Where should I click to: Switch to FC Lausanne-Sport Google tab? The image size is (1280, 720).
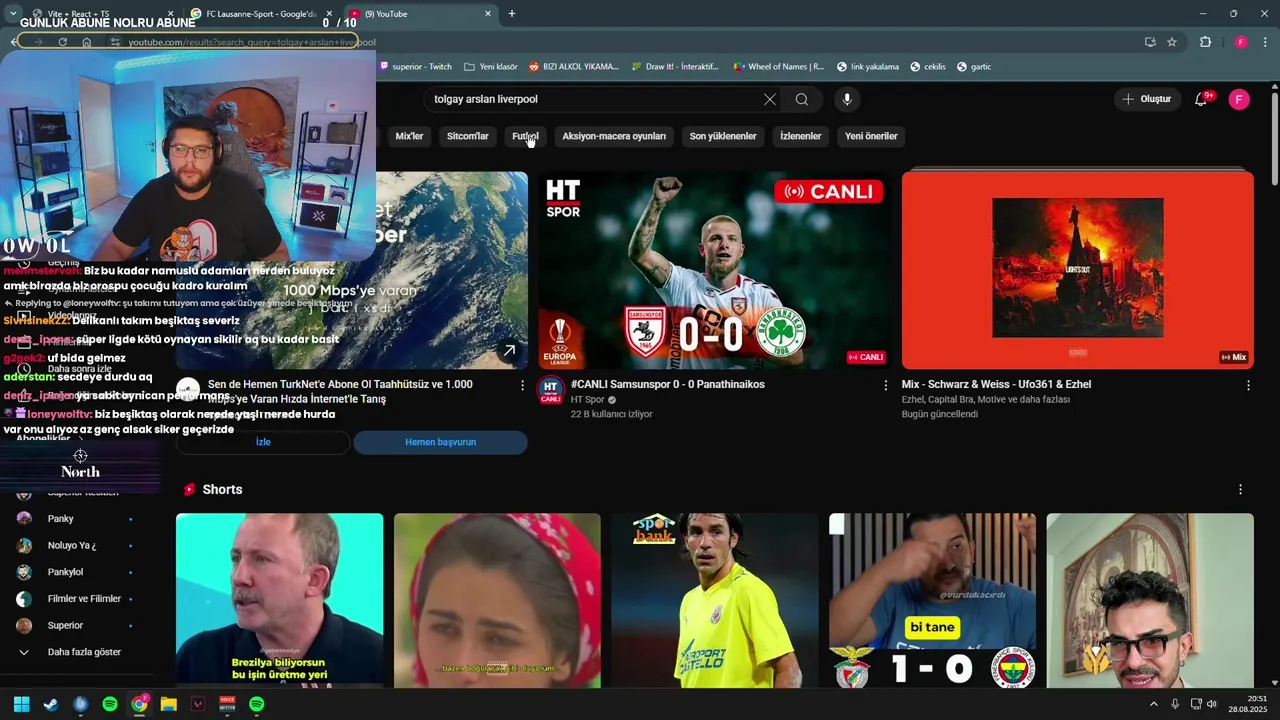click(261, 14)
